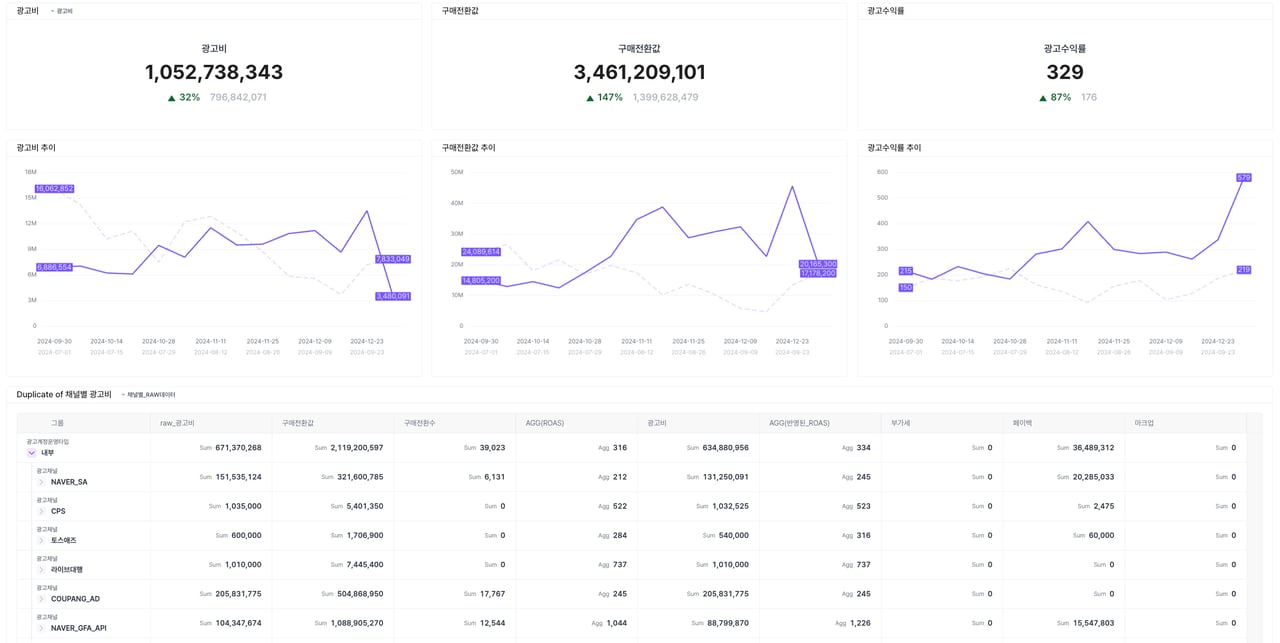This screenshot has height=643, width=1280.
Task: Collapse the 내부 group row chevron
Action: (x=32, y=453)
